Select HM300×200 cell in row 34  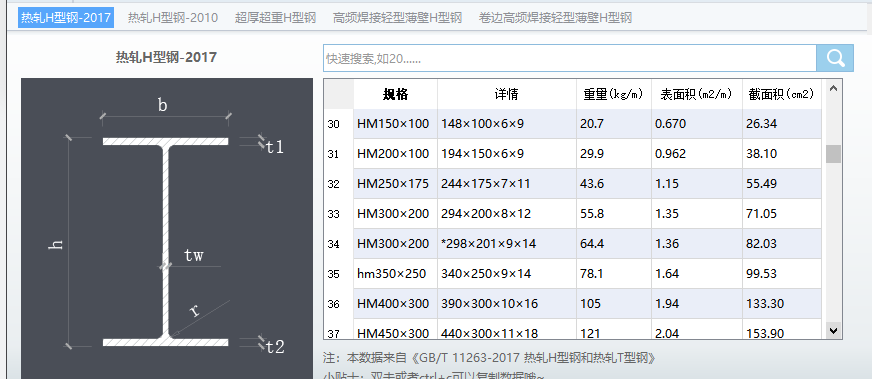click(395, 244)
